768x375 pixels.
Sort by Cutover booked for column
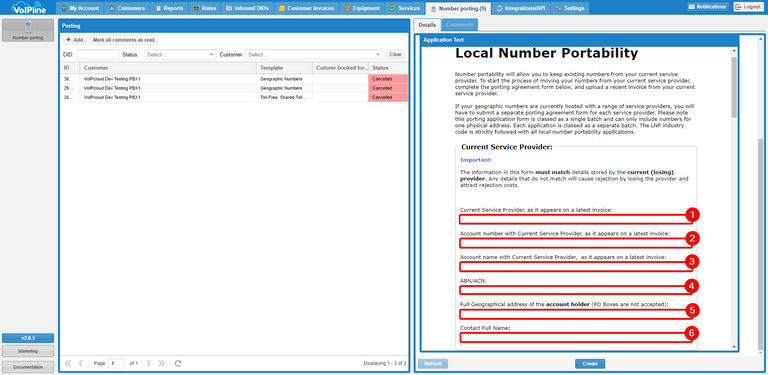pos(340,68)
